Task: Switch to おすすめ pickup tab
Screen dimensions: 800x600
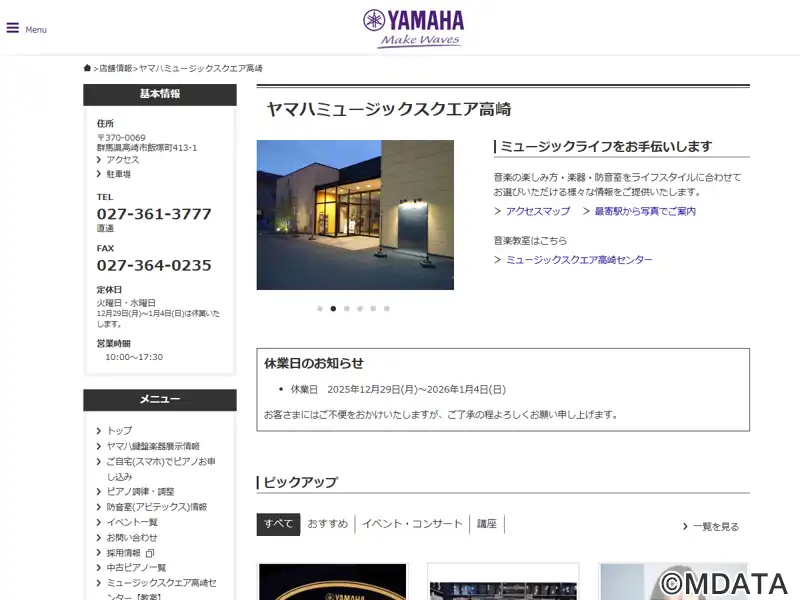Action: coord(328,524)
